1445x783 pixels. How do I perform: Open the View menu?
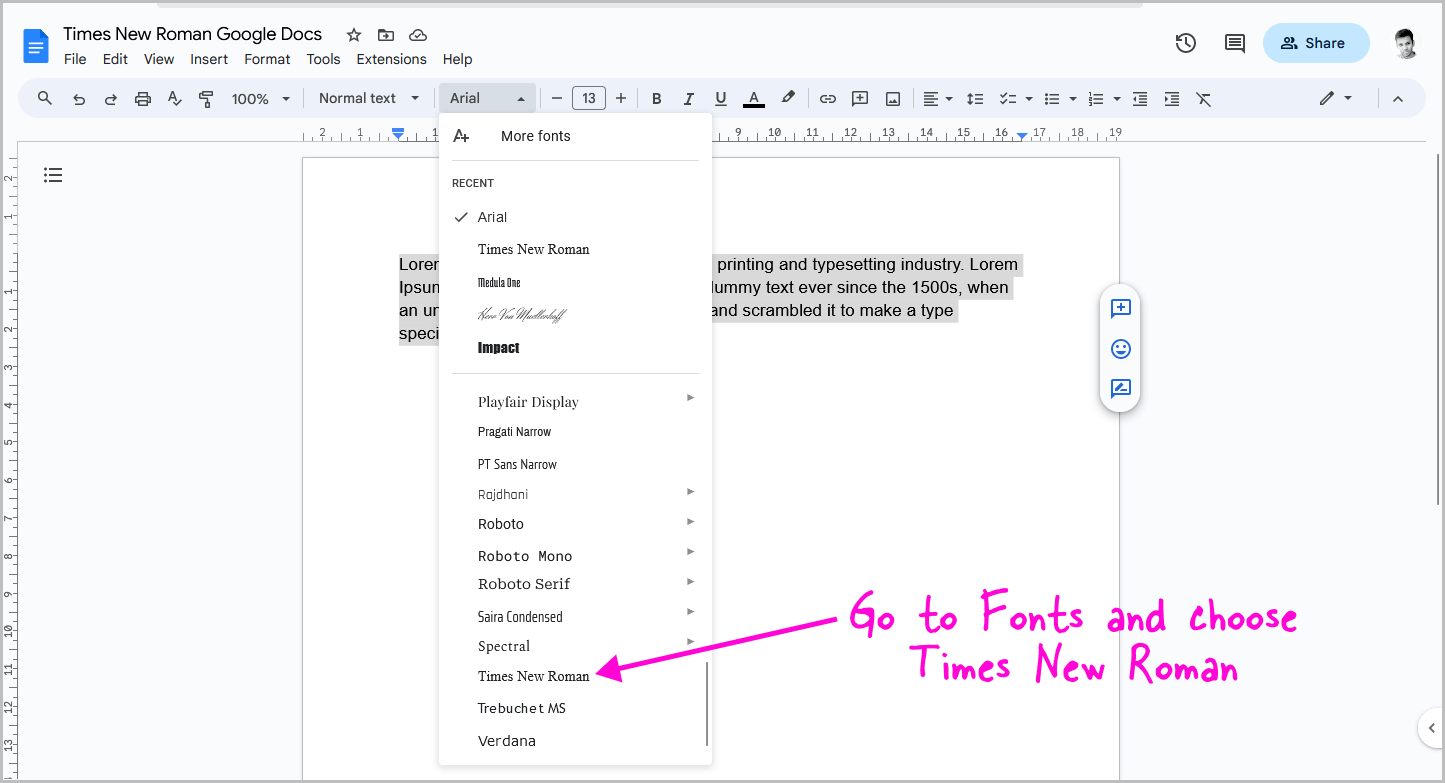point(159,59)
